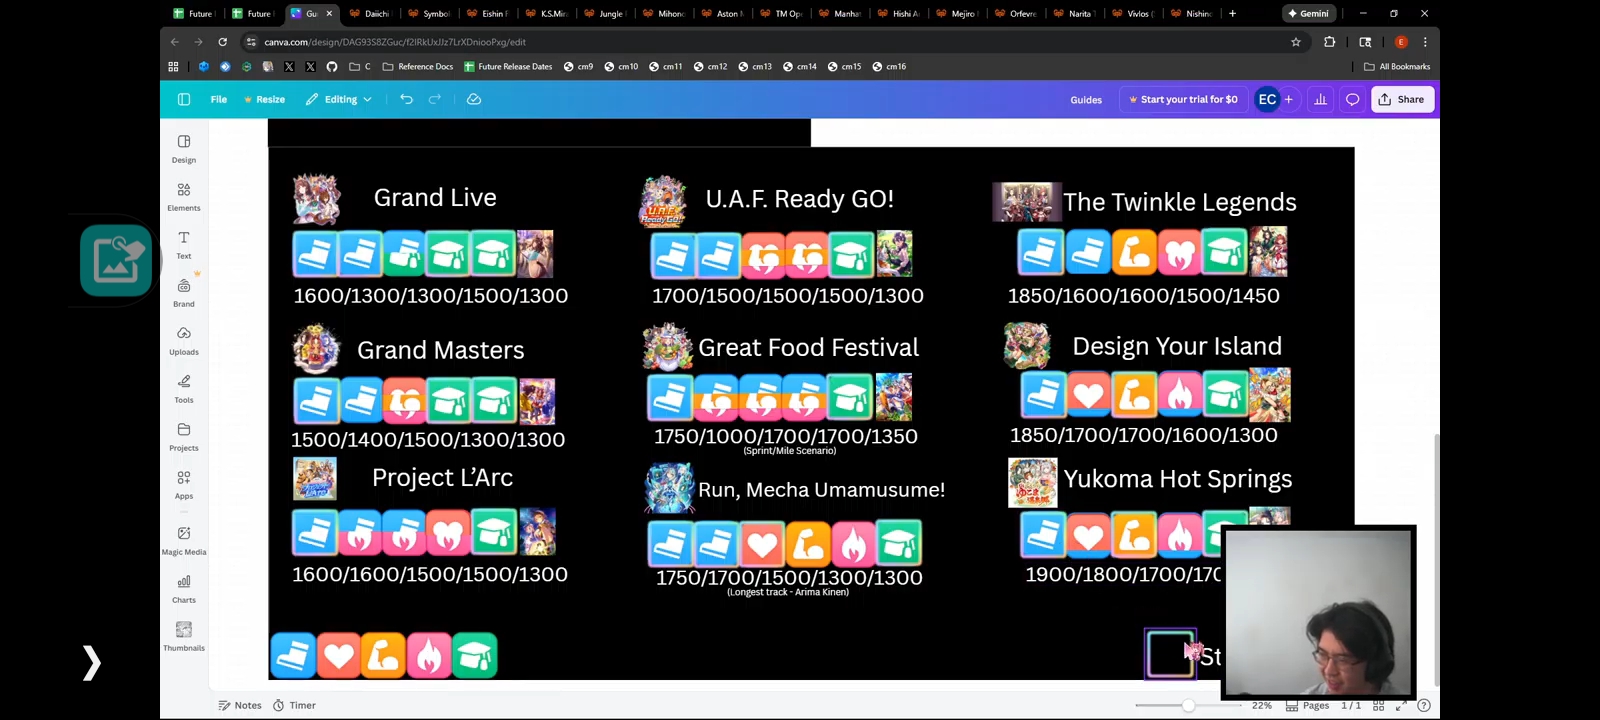Click the canva.com address bar
The height and width of the screenshot is (720, 1600).
765,42
